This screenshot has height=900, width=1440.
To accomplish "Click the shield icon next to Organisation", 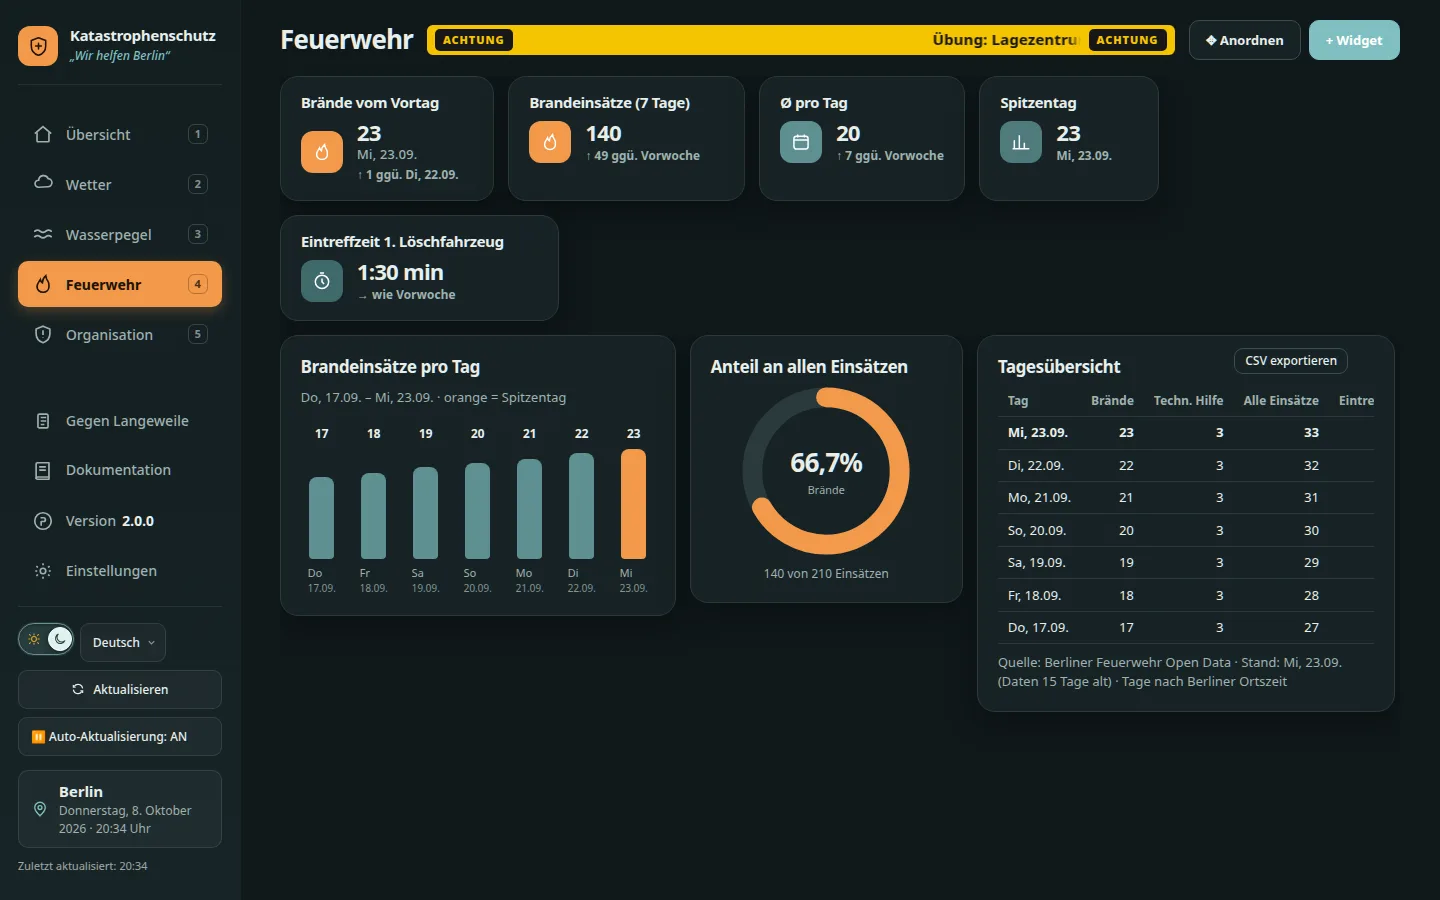I will (x=43, y=334).
